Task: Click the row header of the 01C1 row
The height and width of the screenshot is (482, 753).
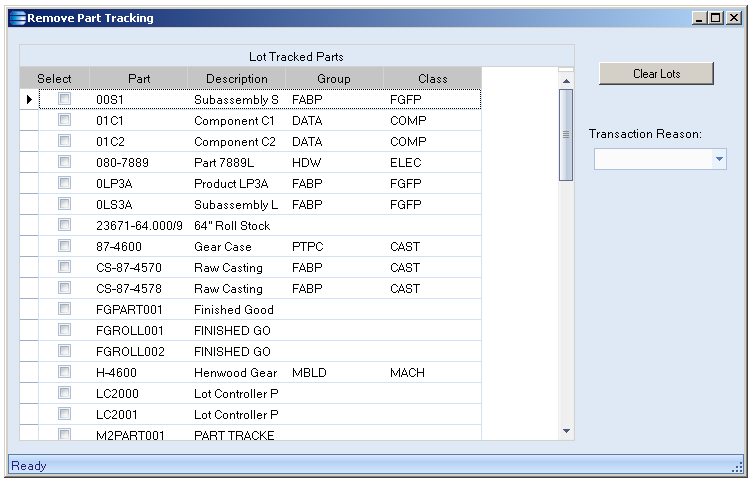Action: pyautogui.click(x=29, y=120)
